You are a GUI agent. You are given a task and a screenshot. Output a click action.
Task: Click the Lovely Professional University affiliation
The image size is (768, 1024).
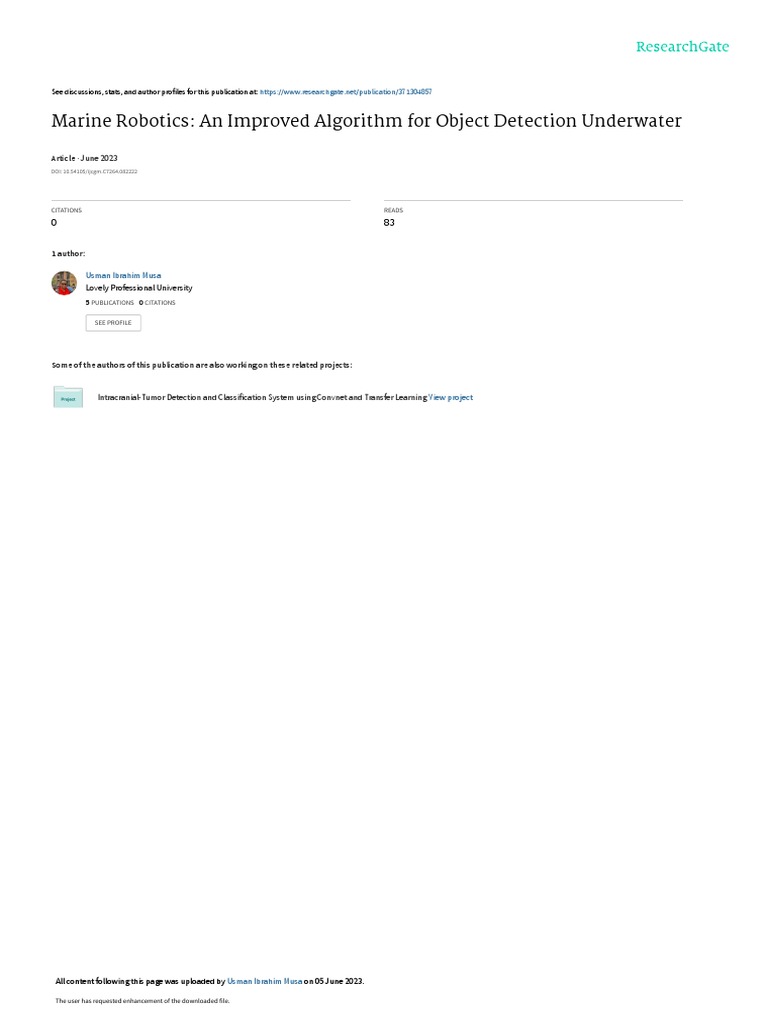pyautogui.click(x=139, y=288)
